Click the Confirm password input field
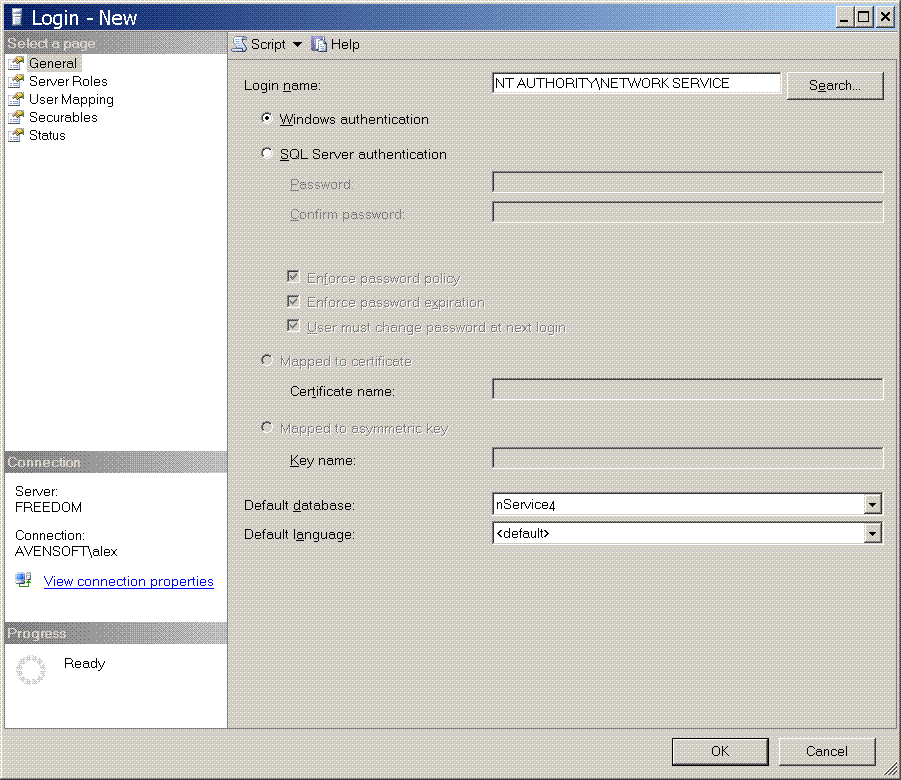 [x=688, y=212]
